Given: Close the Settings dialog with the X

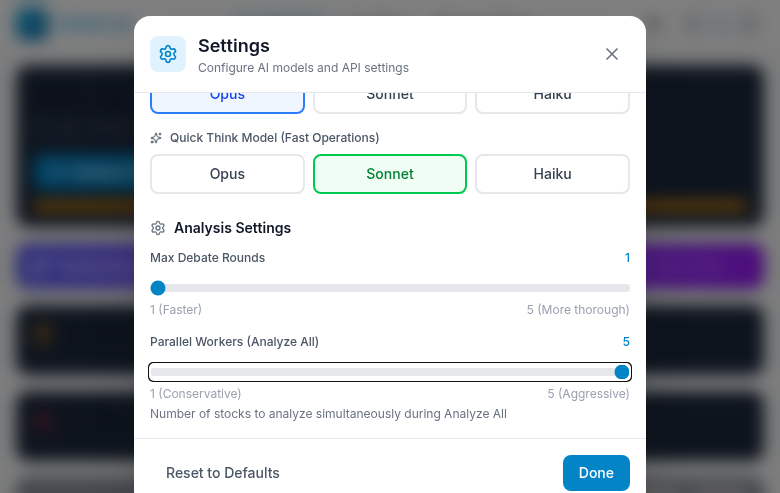Looking at the screenshot, I should tap(612, 54).
